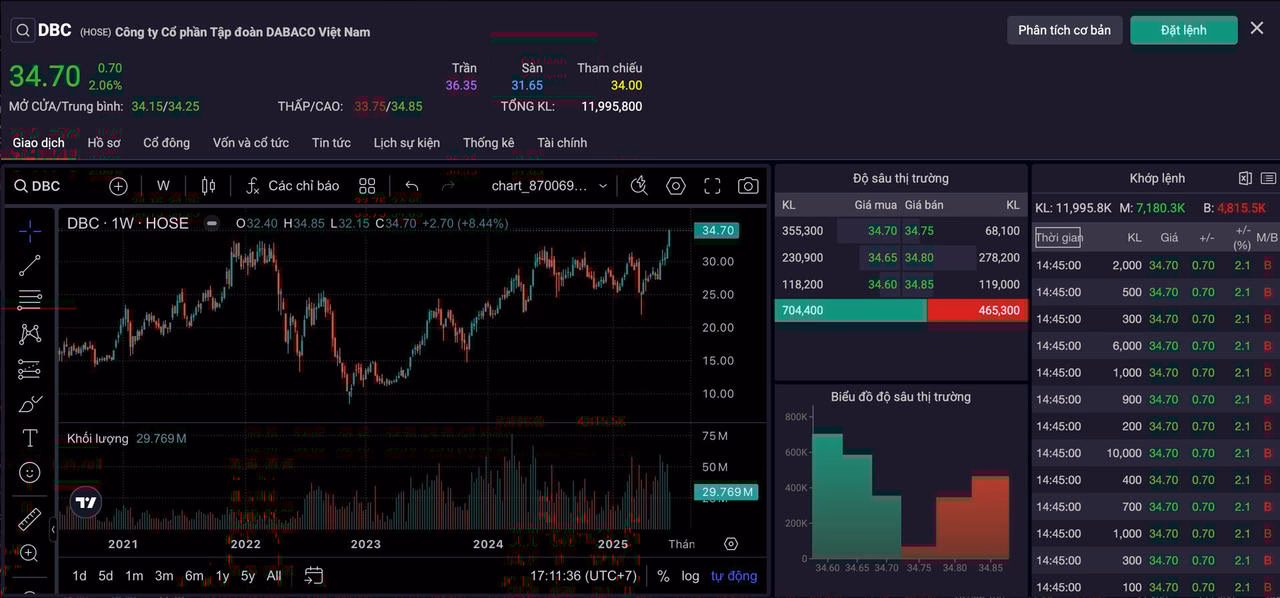1280x598 pixels.
Task: Set chart range to 1y
Action: click(222, 576)
